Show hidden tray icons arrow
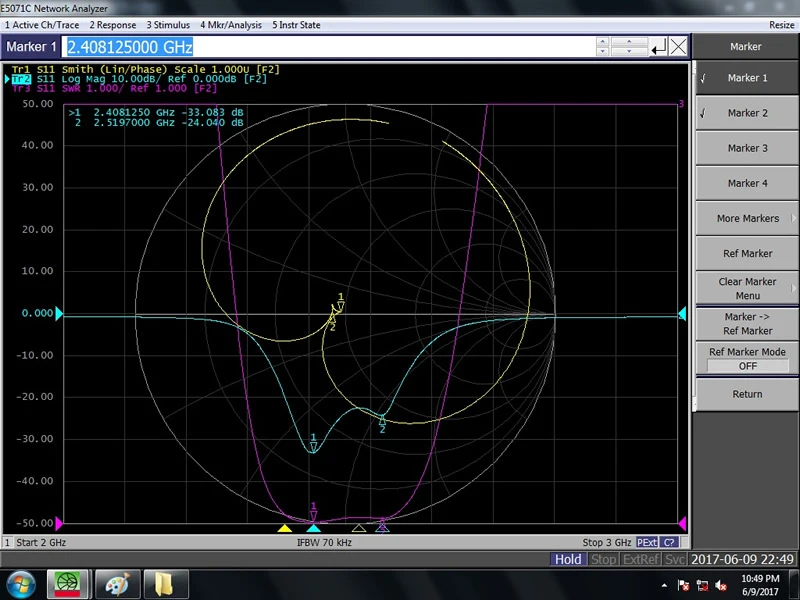800x600 pixels. (664, 586)
